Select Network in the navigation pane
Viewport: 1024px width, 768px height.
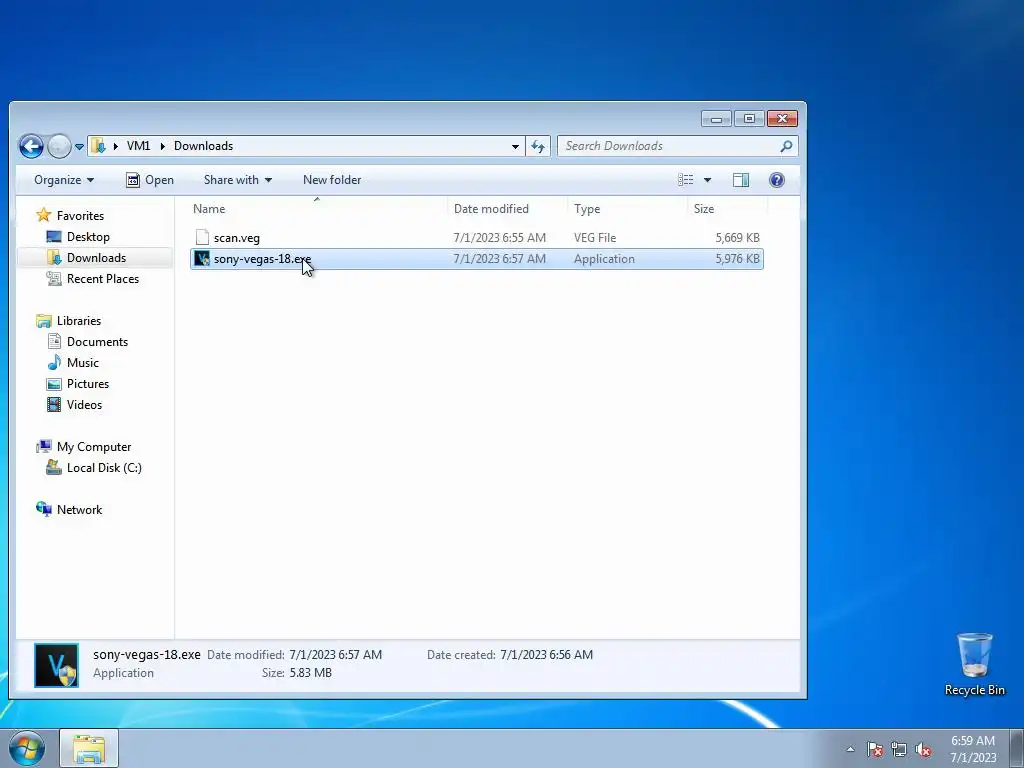pos(79,509)
